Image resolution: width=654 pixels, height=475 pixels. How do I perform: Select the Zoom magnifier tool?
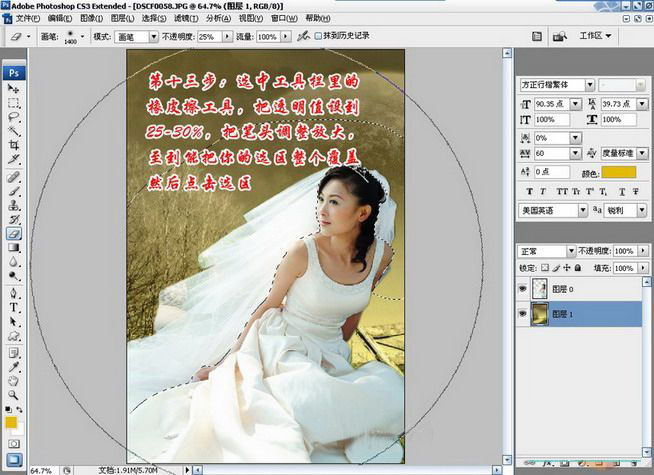[14, 395]
